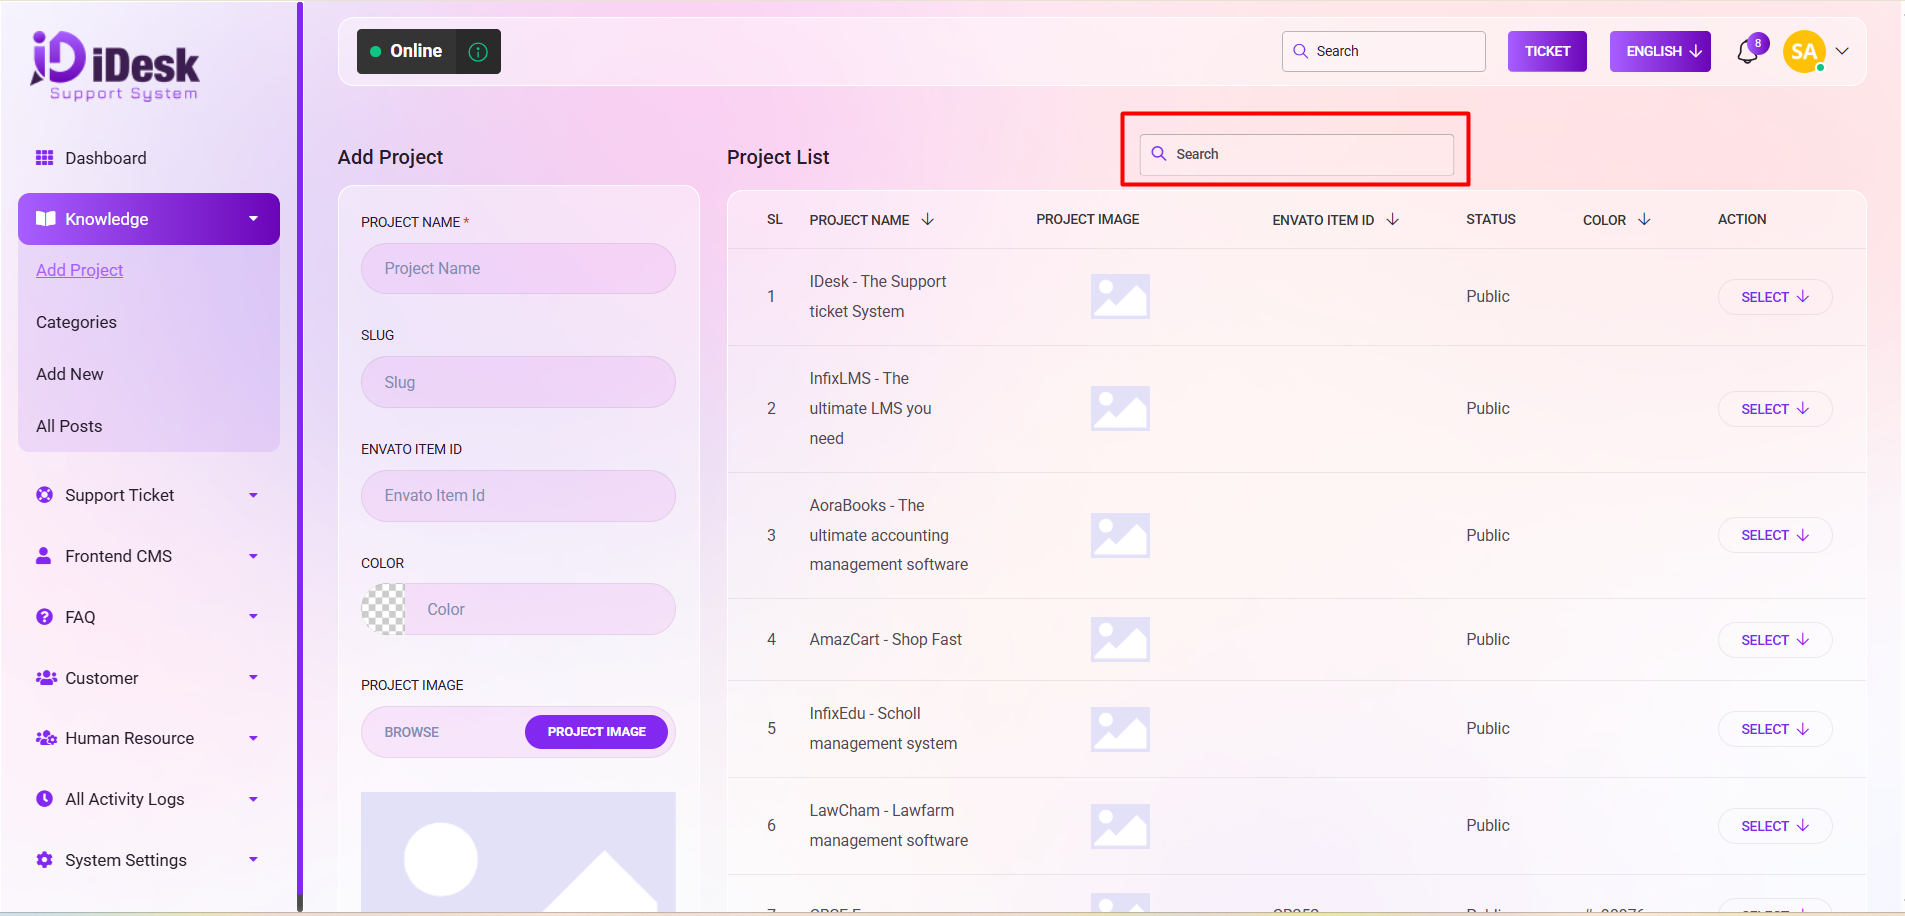Click the iDesk Support System logo
The height and width of the screenshot is (916, 1905).
[x=115, y=66]
